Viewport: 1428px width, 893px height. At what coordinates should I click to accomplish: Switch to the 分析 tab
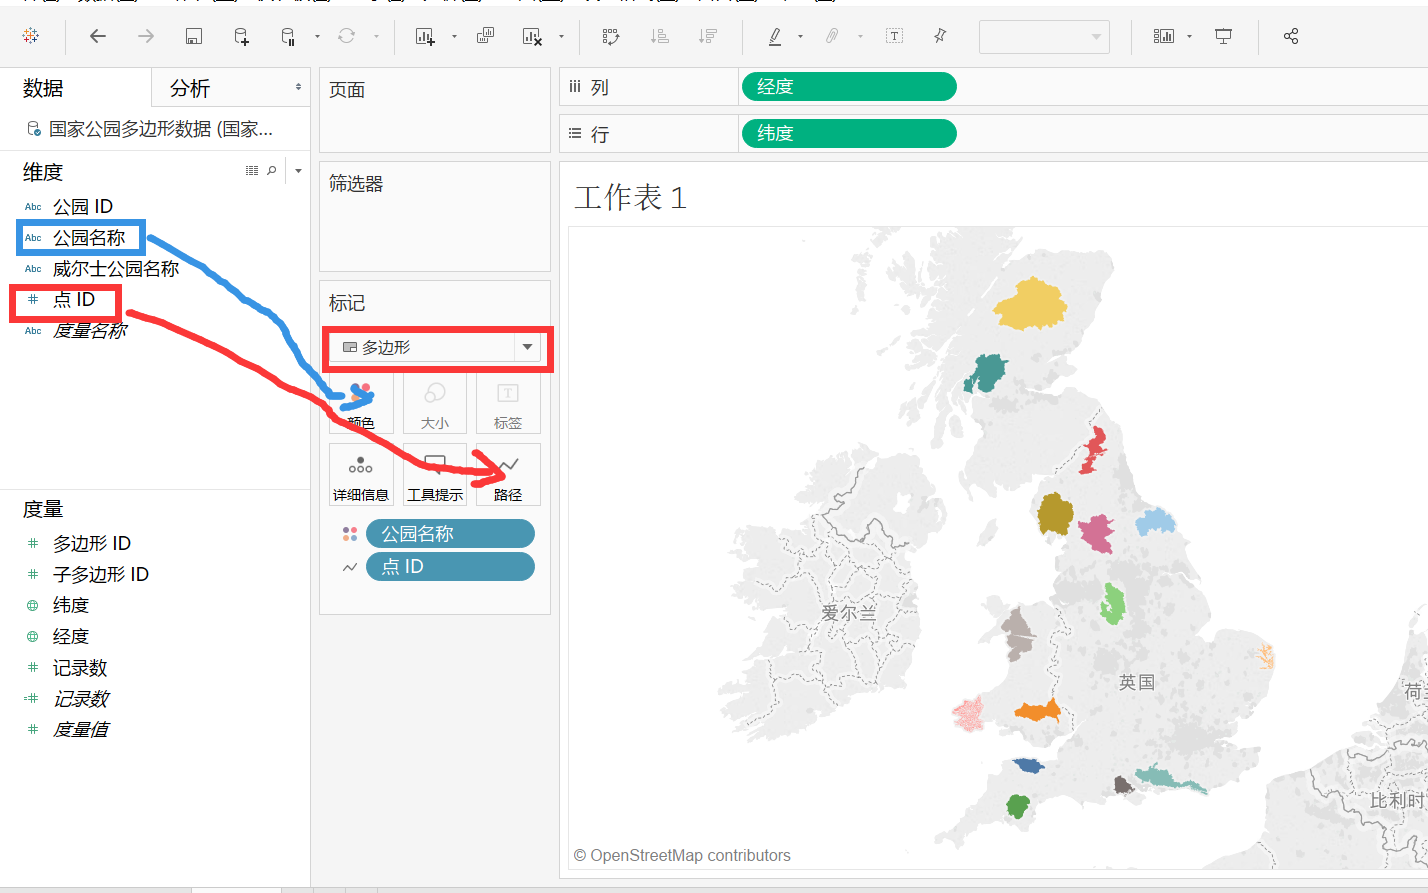tap(190, 89)
